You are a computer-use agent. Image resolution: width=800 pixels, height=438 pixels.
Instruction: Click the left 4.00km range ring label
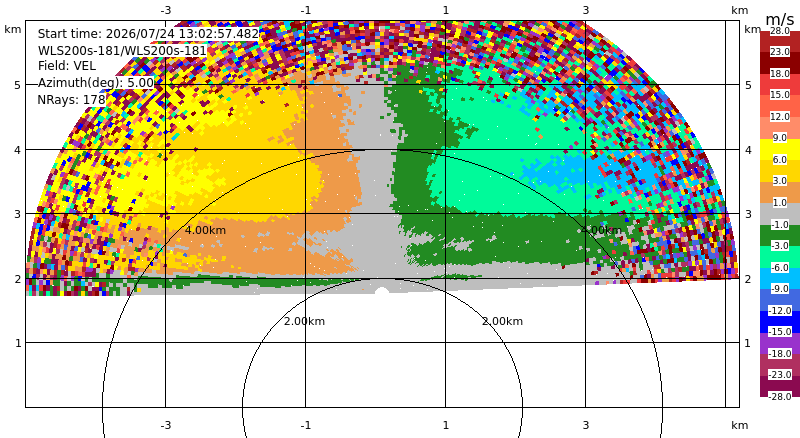pos(205,230)
